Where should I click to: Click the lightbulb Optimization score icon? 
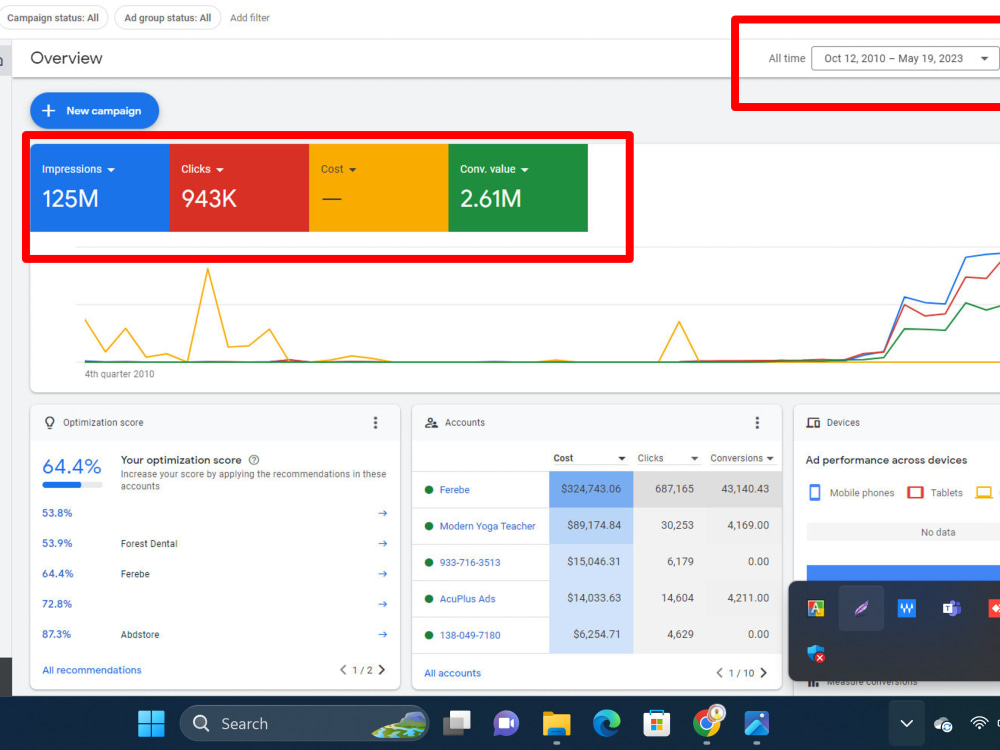pyautogui.click(x=50, y=422)
